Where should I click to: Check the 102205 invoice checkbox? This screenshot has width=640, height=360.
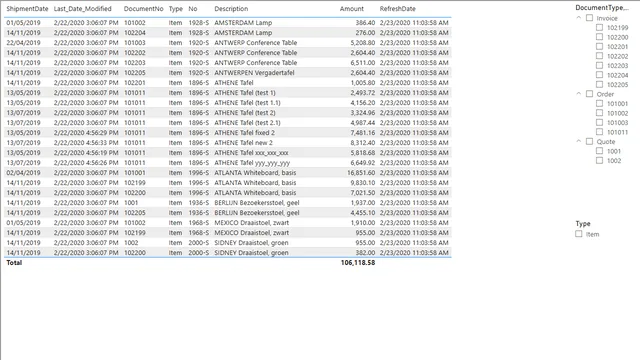coord(599,84)
